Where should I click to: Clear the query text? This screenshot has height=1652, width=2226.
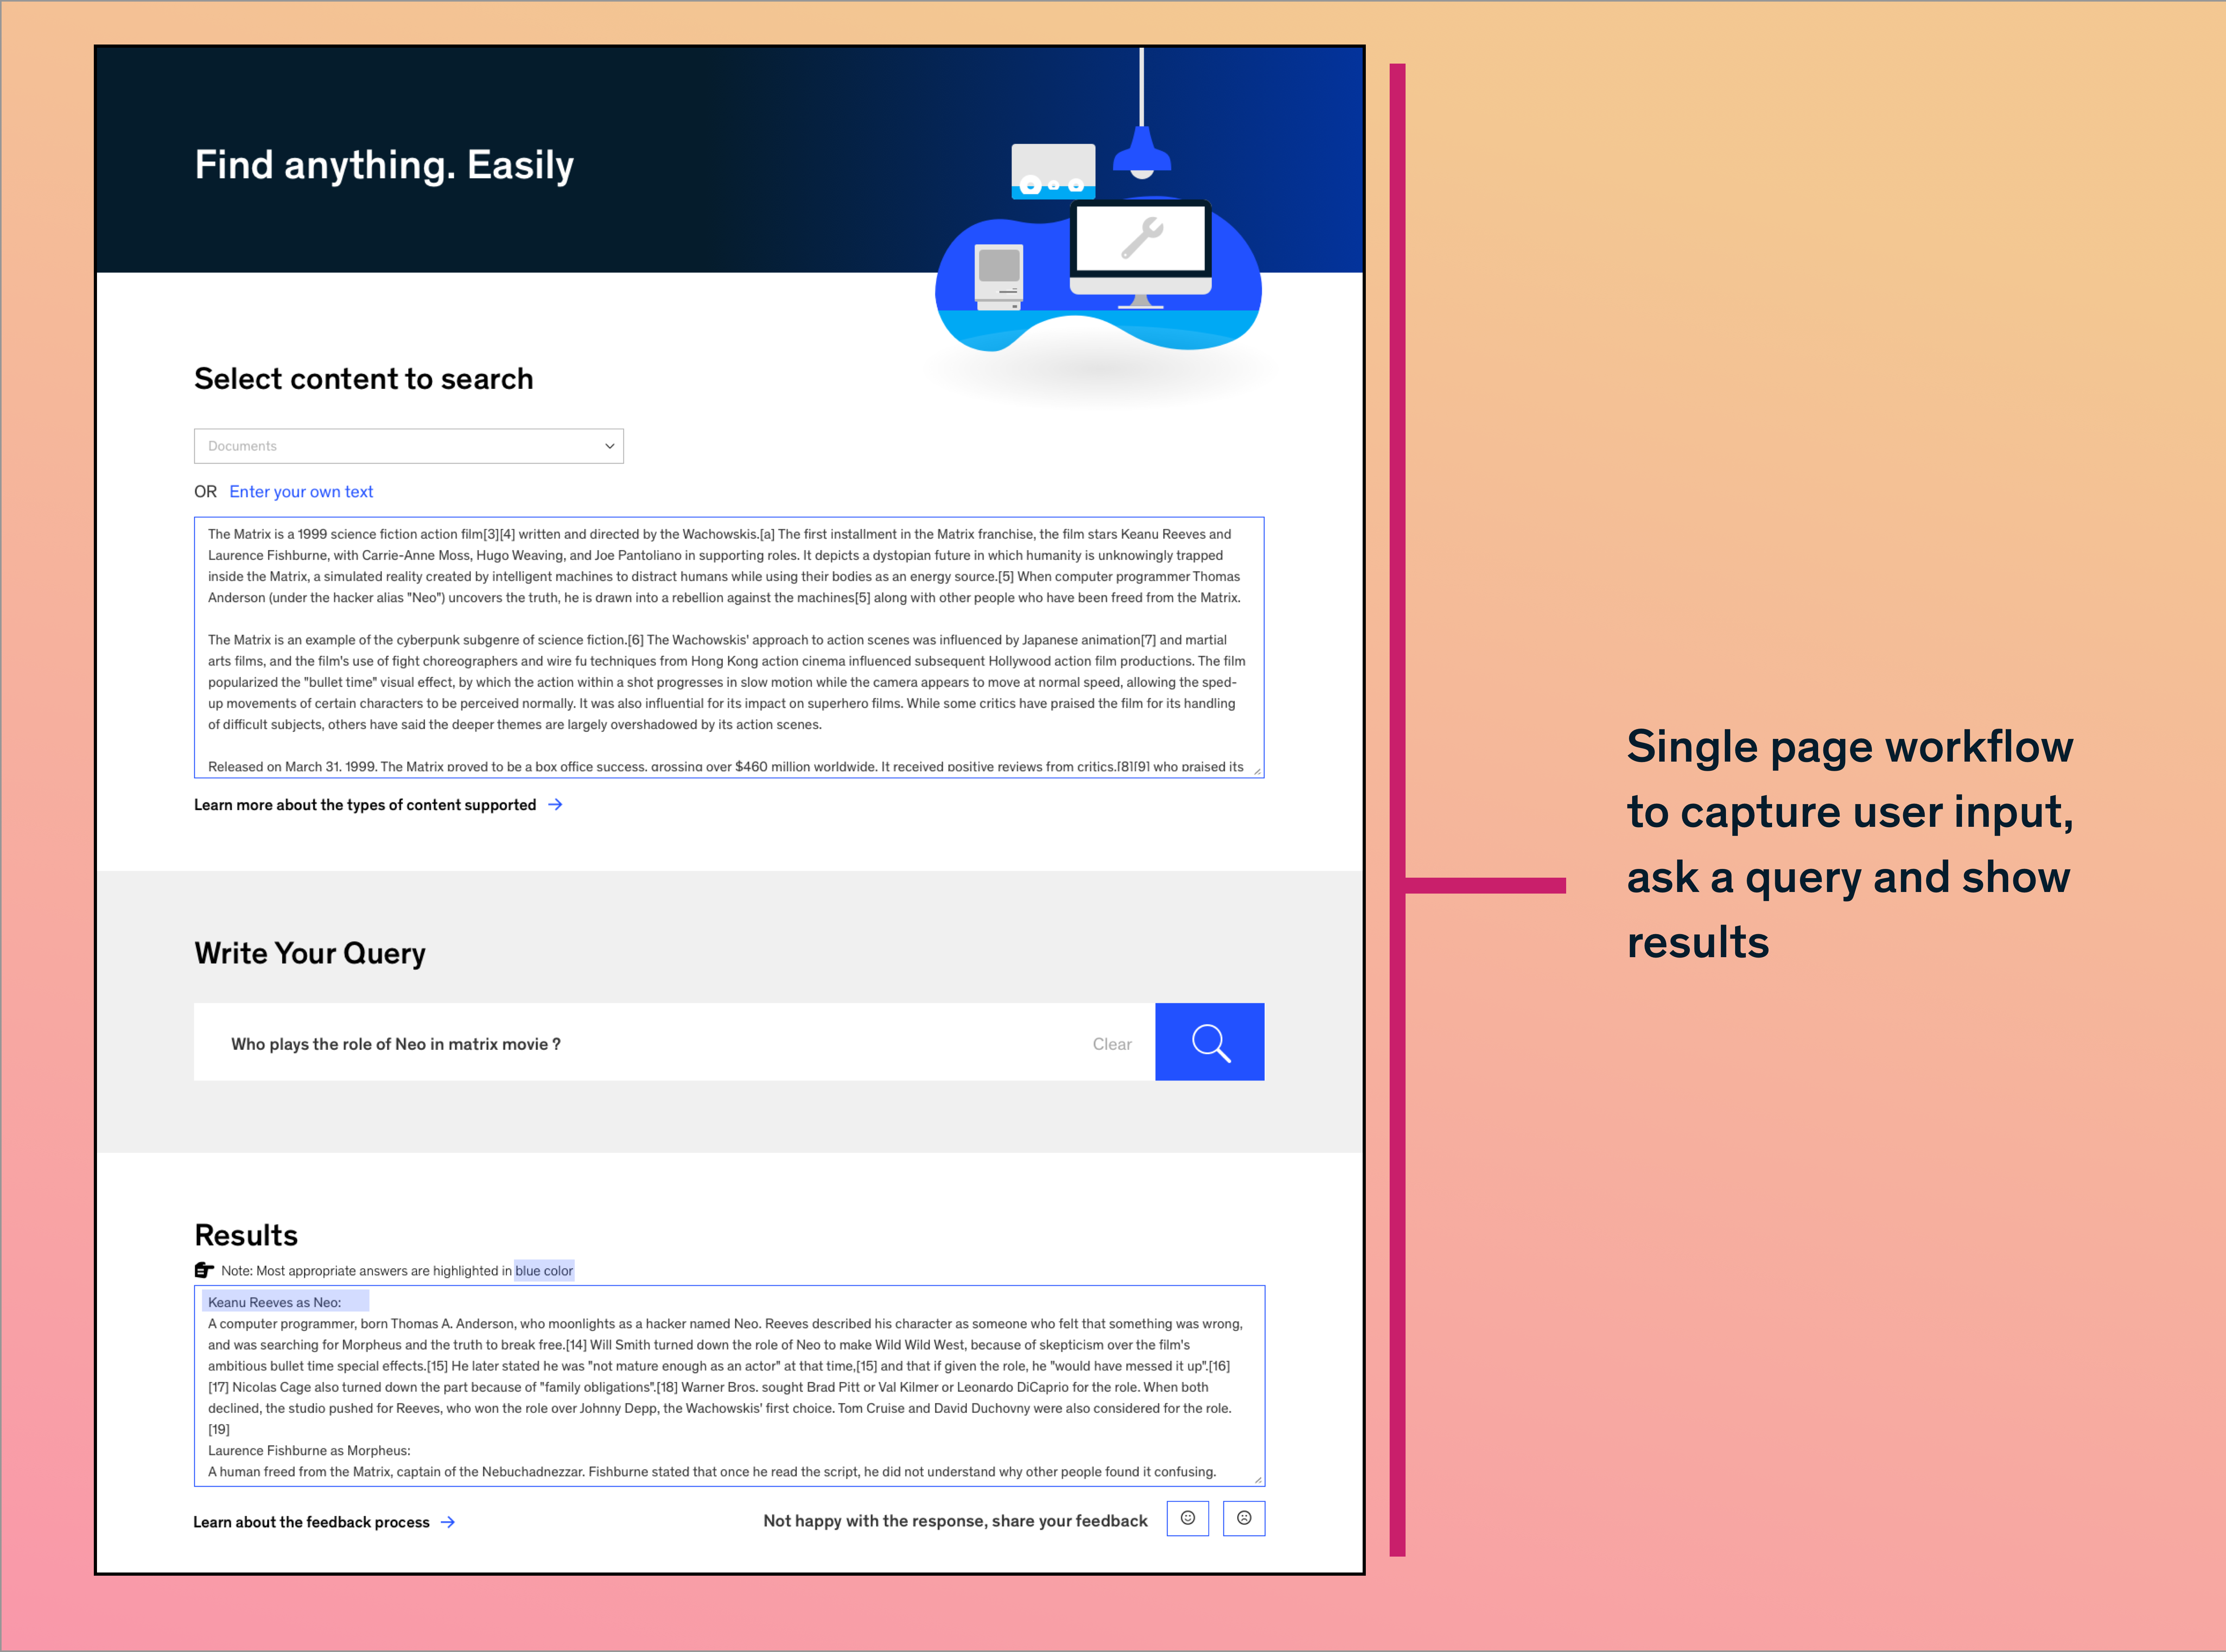[1111, 1044]
